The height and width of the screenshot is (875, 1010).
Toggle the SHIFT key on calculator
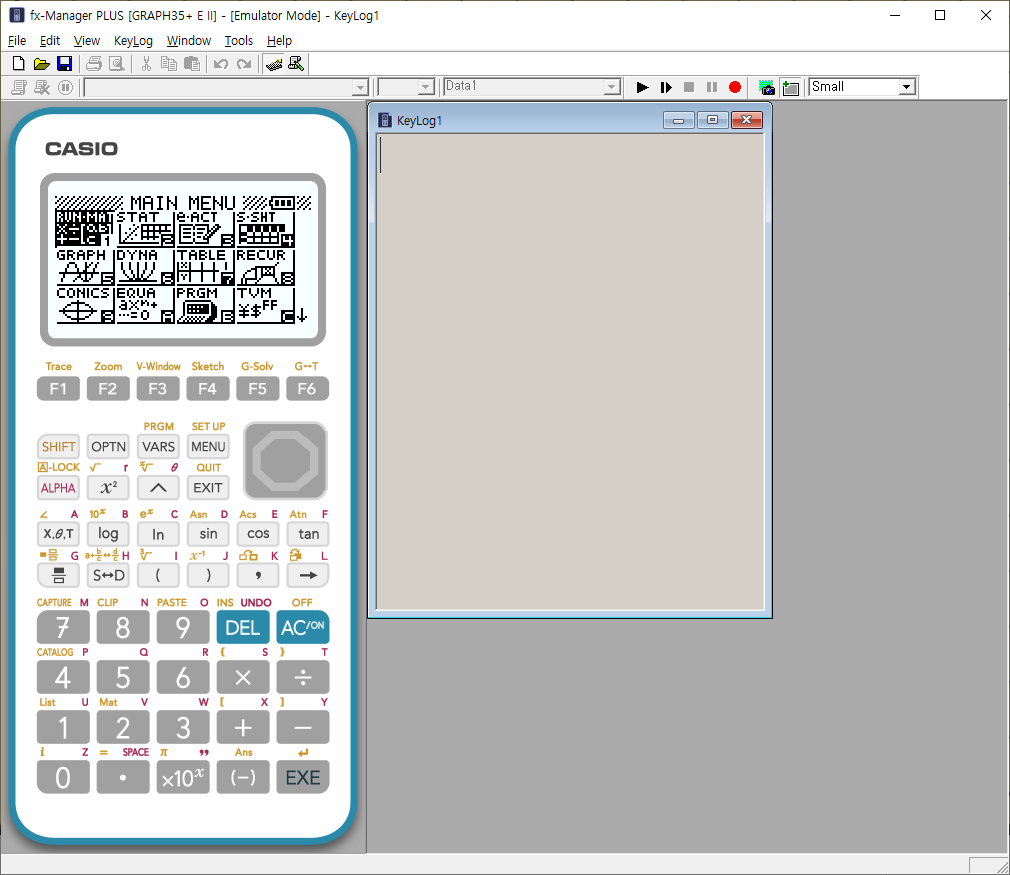tap(59, 447)
